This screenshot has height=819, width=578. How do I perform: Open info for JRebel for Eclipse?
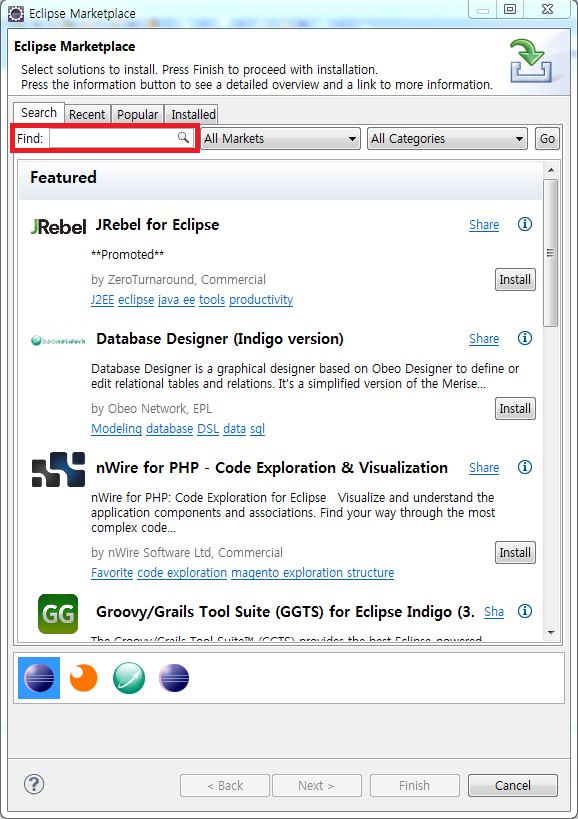[x=525, y=224]
